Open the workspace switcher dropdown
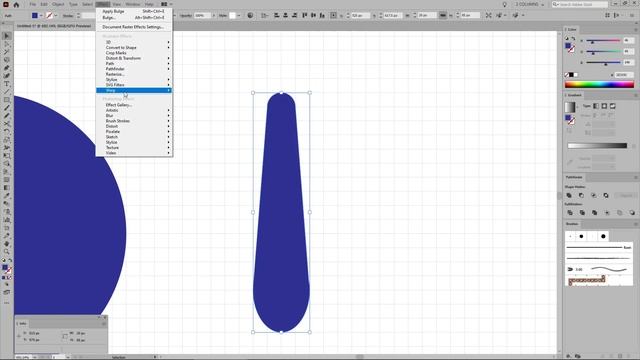Screen dimensions: 640x360 [x=530, y=4]
